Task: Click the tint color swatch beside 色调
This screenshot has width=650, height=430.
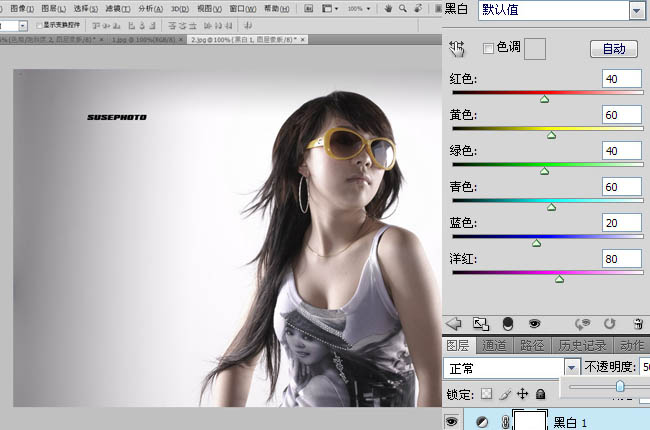Action: click(535, 48)
